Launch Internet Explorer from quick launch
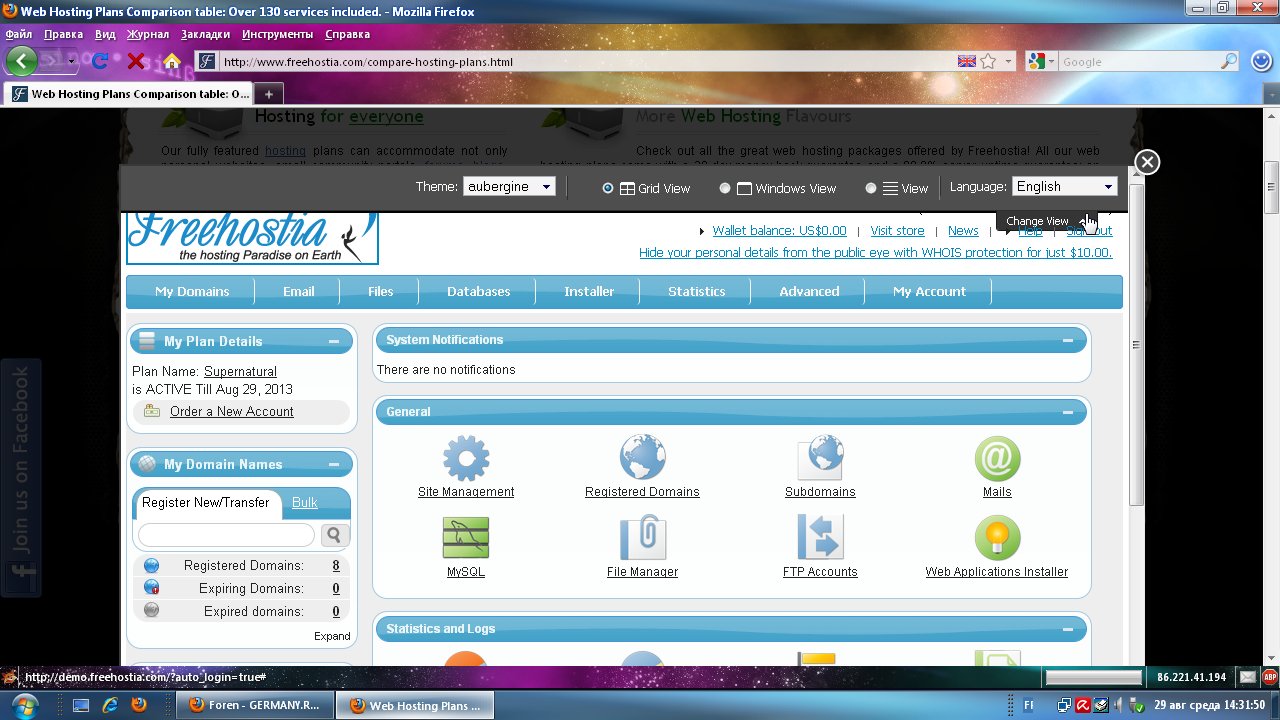 click(x=109, y=705)
